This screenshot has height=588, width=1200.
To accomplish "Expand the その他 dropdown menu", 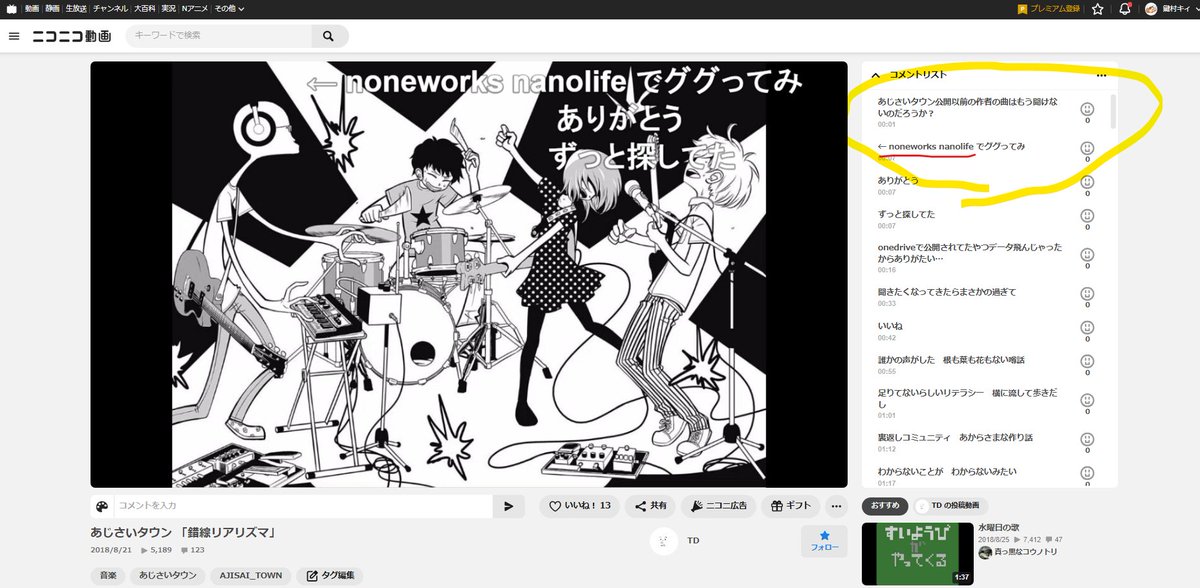I will (229, 9).
